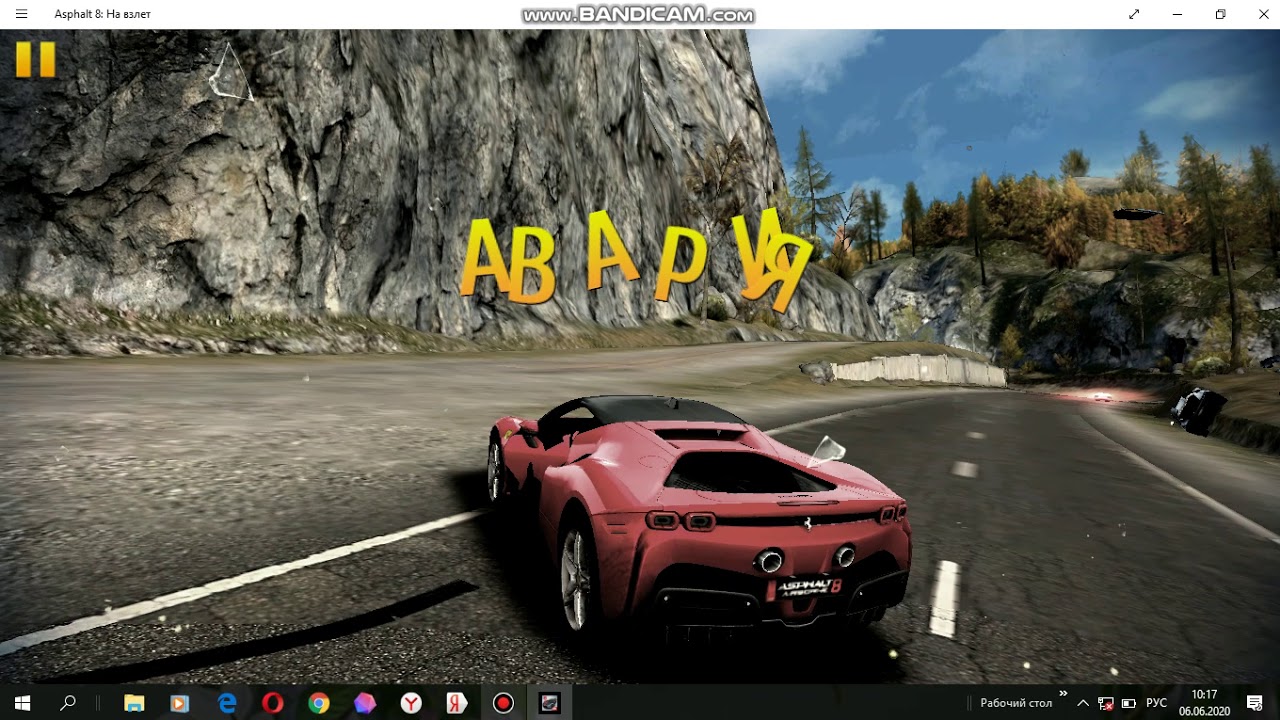This screenshot has width=1280, height=720.
Task: Switch to the Bandicam recorder on the taskbar
Action: point(503,703)
